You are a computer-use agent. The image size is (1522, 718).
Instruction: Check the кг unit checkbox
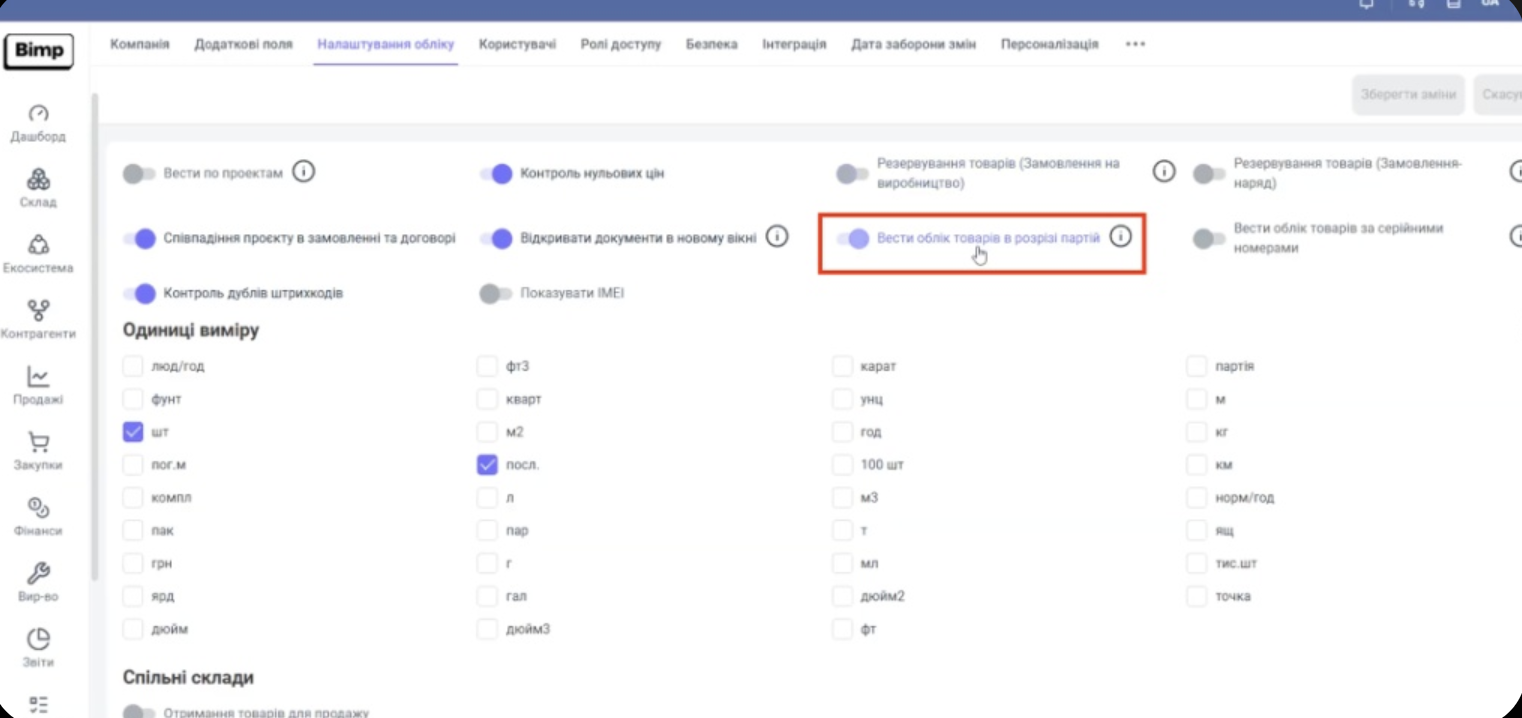click(x=1196, y=432)
